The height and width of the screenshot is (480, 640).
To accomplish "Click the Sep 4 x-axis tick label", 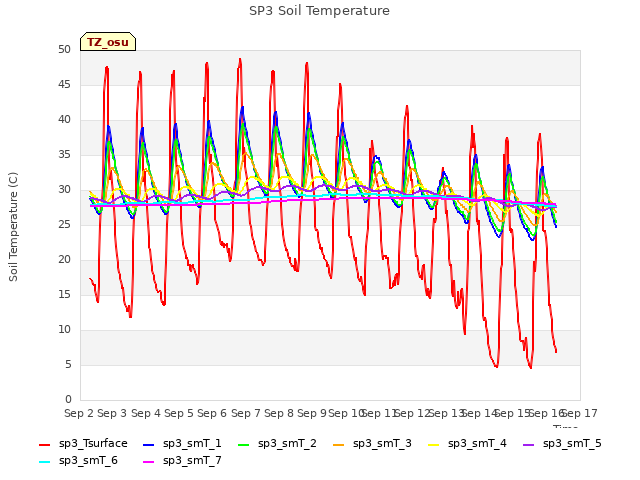I will click(146, 413).
